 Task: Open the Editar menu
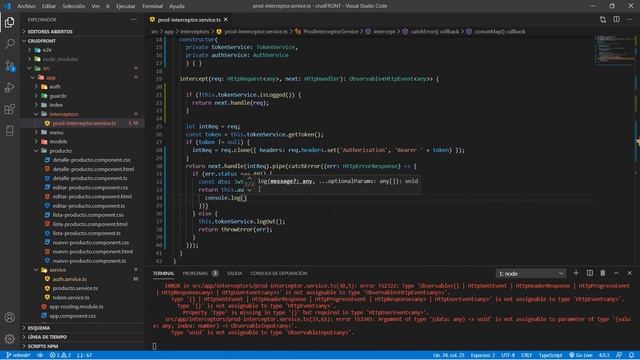(49, 6)
